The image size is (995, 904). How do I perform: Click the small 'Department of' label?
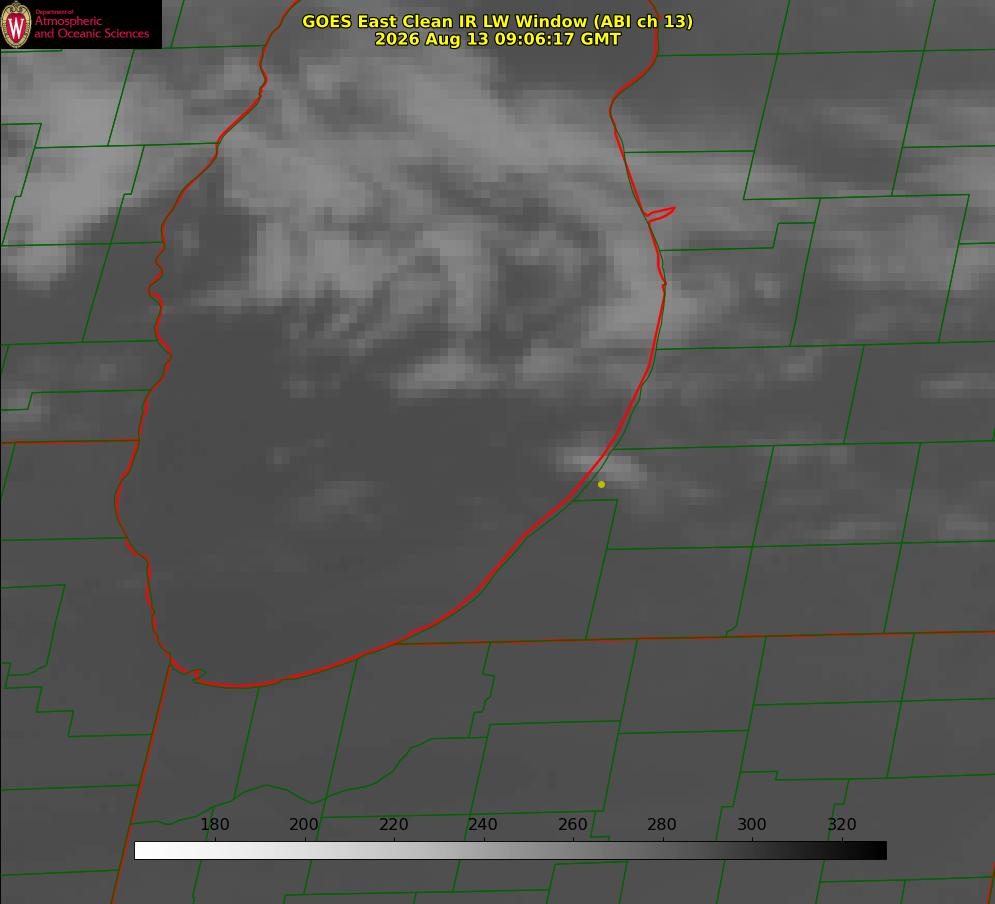coord(54,12)
